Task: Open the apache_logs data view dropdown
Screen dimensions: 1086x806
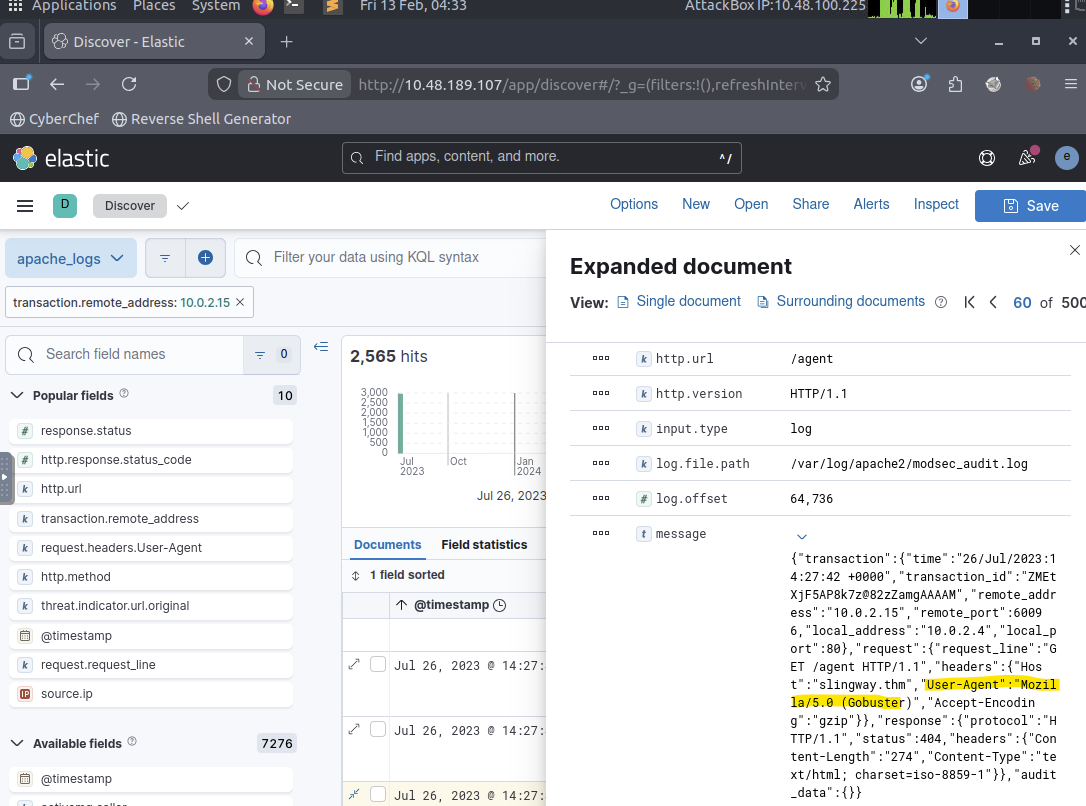Action: pos(70,258)
